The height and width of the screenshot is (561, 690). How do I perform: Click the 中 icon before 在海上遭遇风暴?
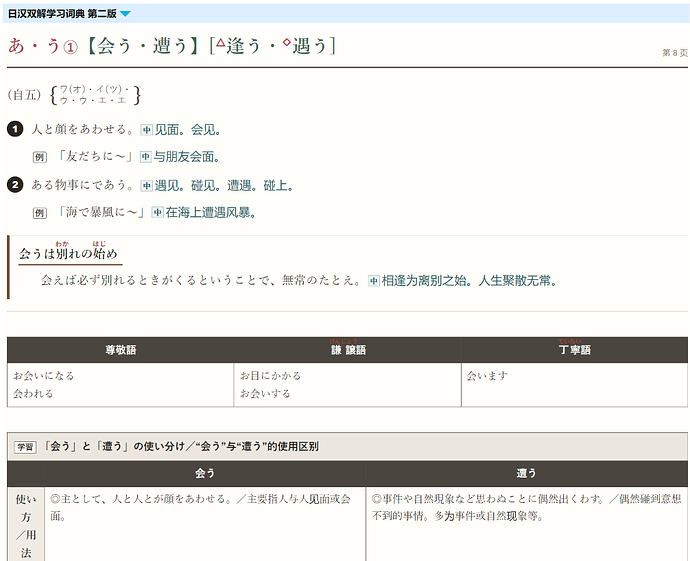click(x=158, y=213)
